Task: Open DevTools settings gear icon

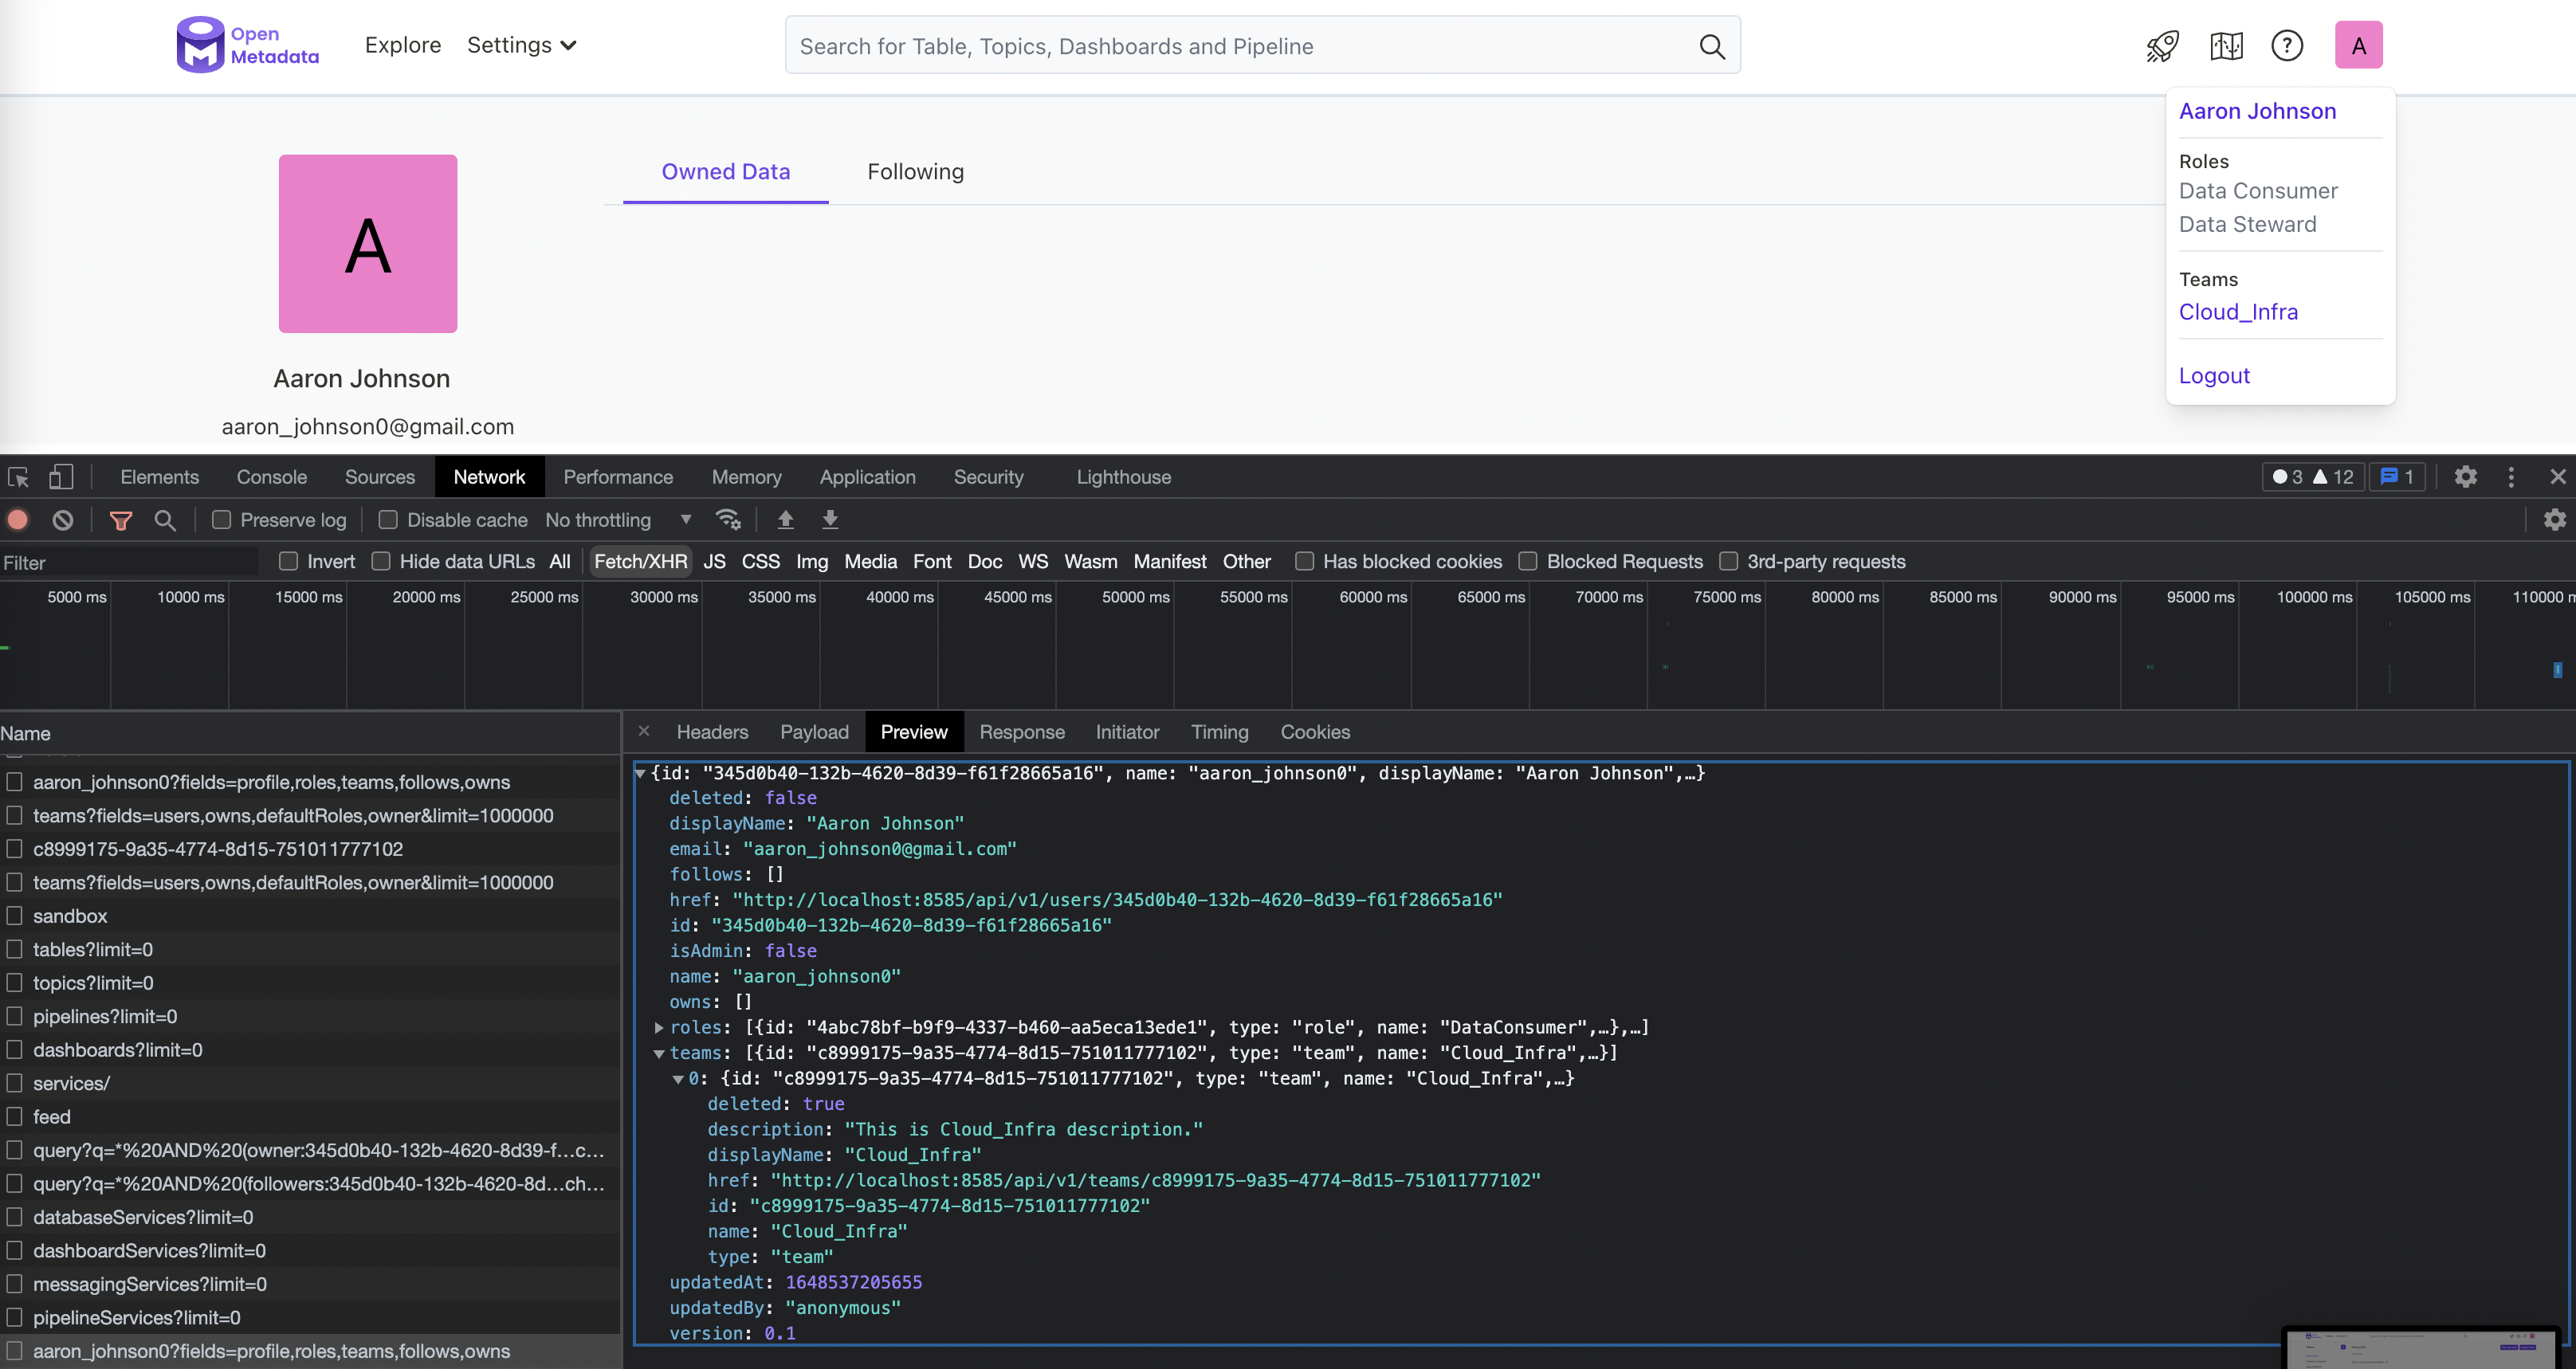Action: tap(2465, 477)
